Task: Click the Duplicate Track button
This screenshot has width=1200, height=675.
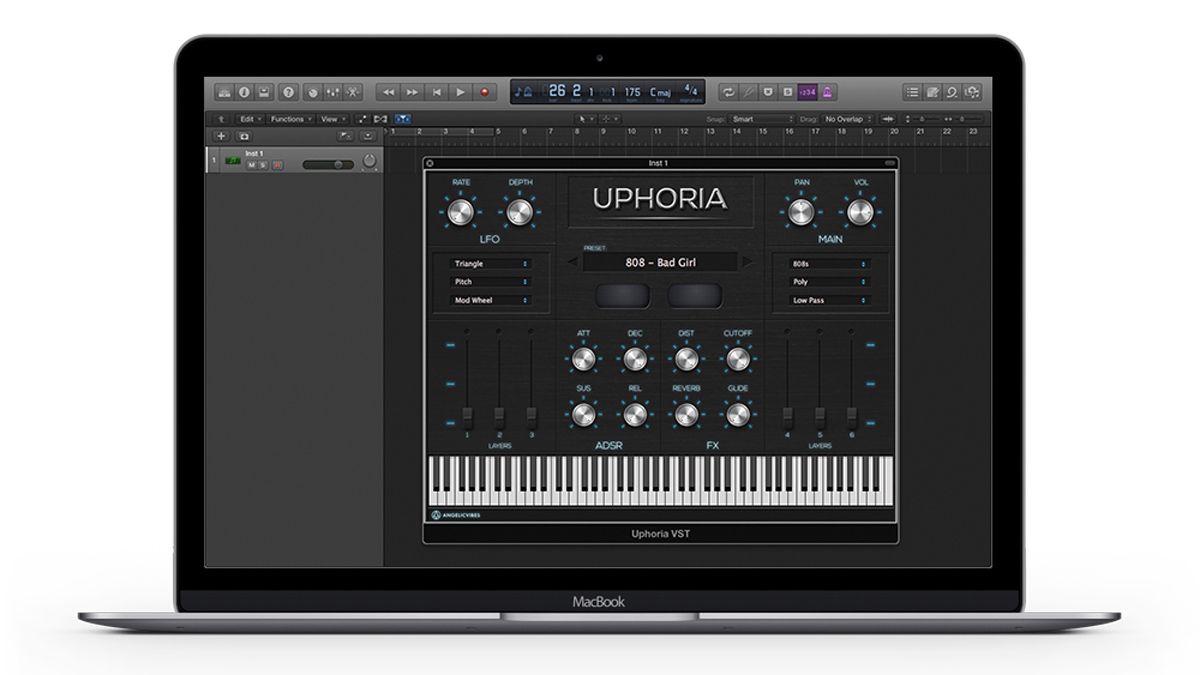Action: pyautogui.click(x=244, y=136)
